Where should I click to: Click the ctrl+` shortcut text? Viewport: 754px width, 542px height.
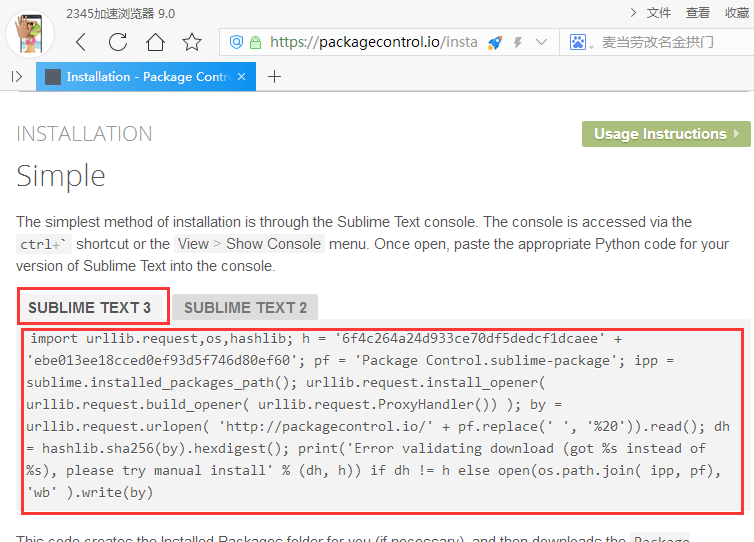[43, 244]
